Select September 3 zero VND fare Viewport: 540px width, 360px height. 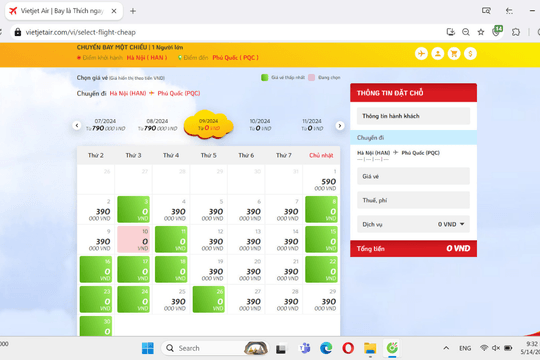point(133,209)
